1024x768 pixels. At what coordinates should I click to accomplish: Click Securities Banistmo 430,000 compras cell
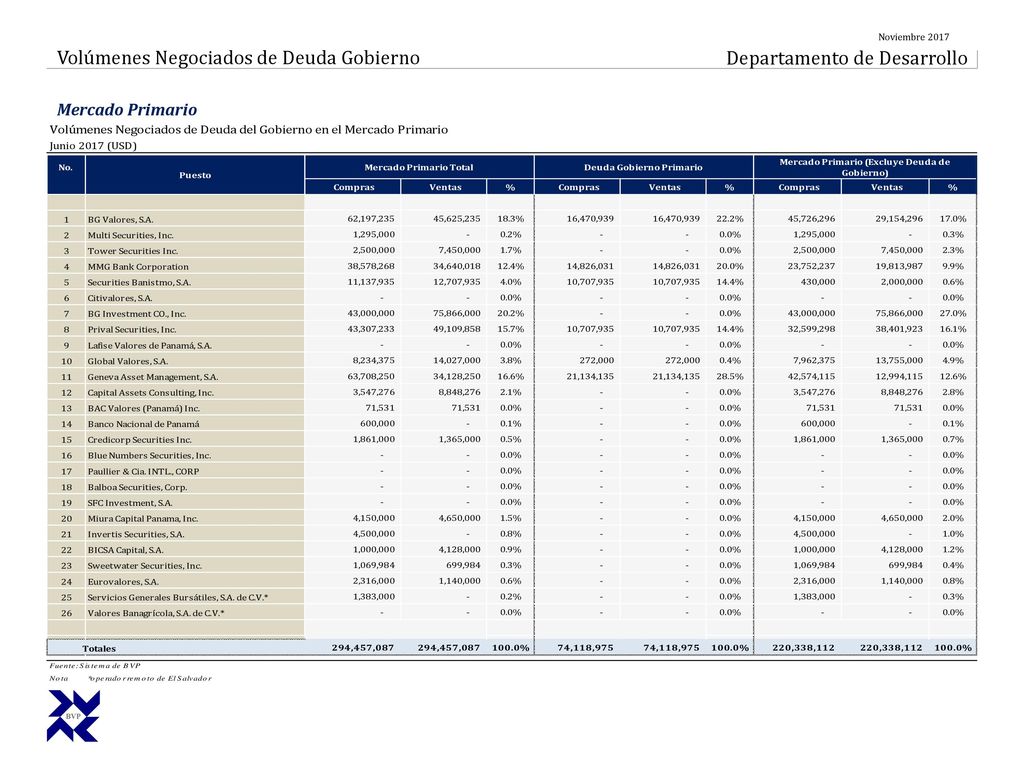(818, 282)
